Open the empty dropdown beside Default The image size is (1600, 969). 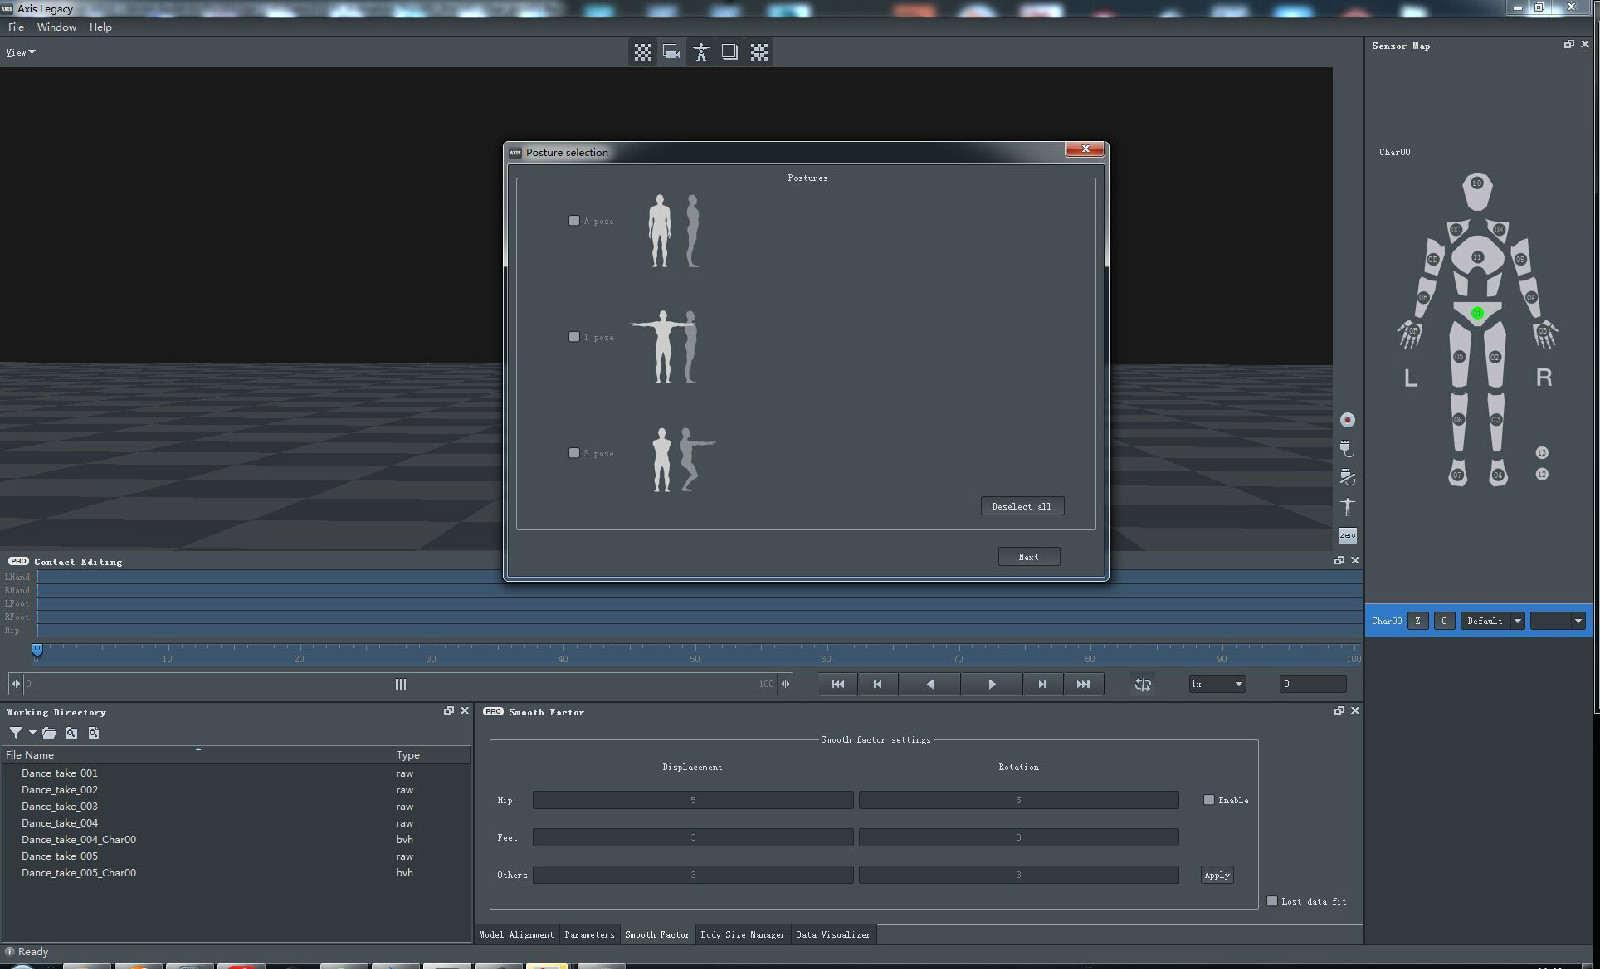click(1558, 621)
